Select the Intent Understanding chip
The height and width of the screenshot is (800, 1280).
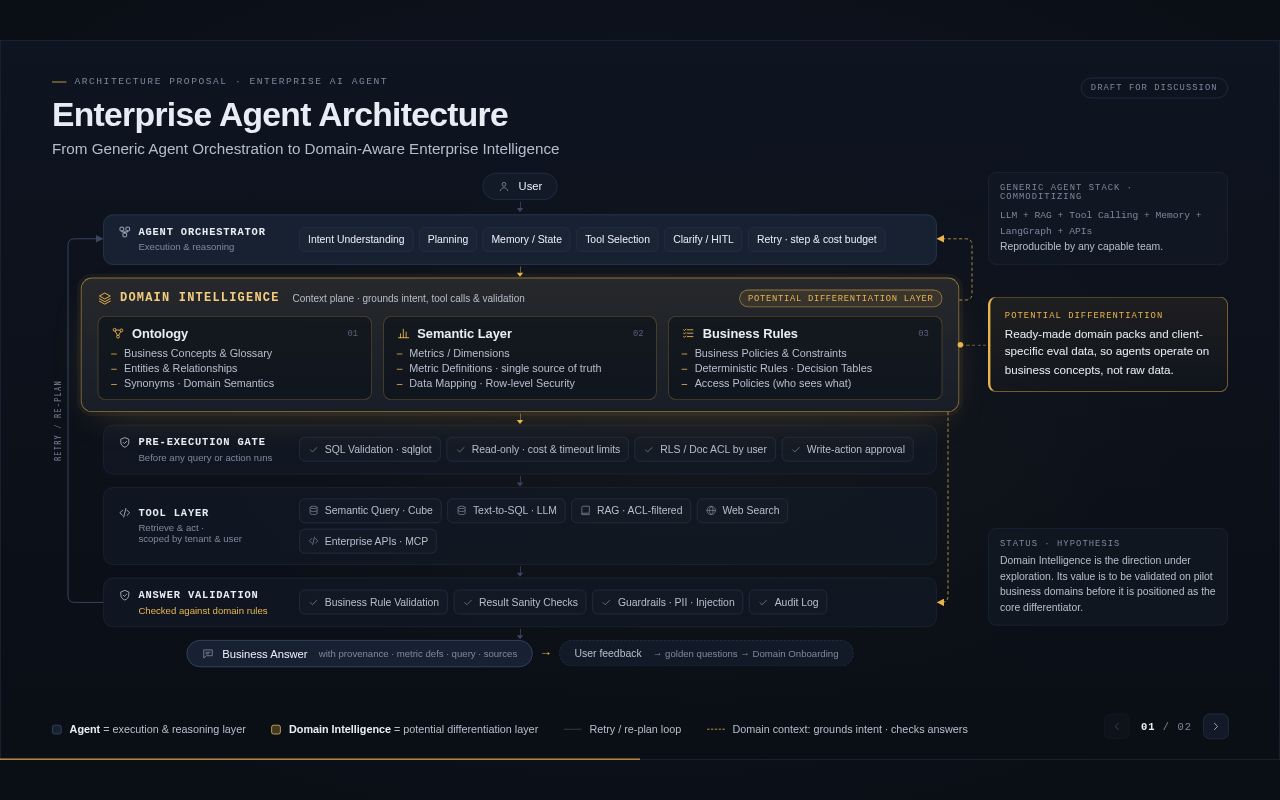[356, 240]
